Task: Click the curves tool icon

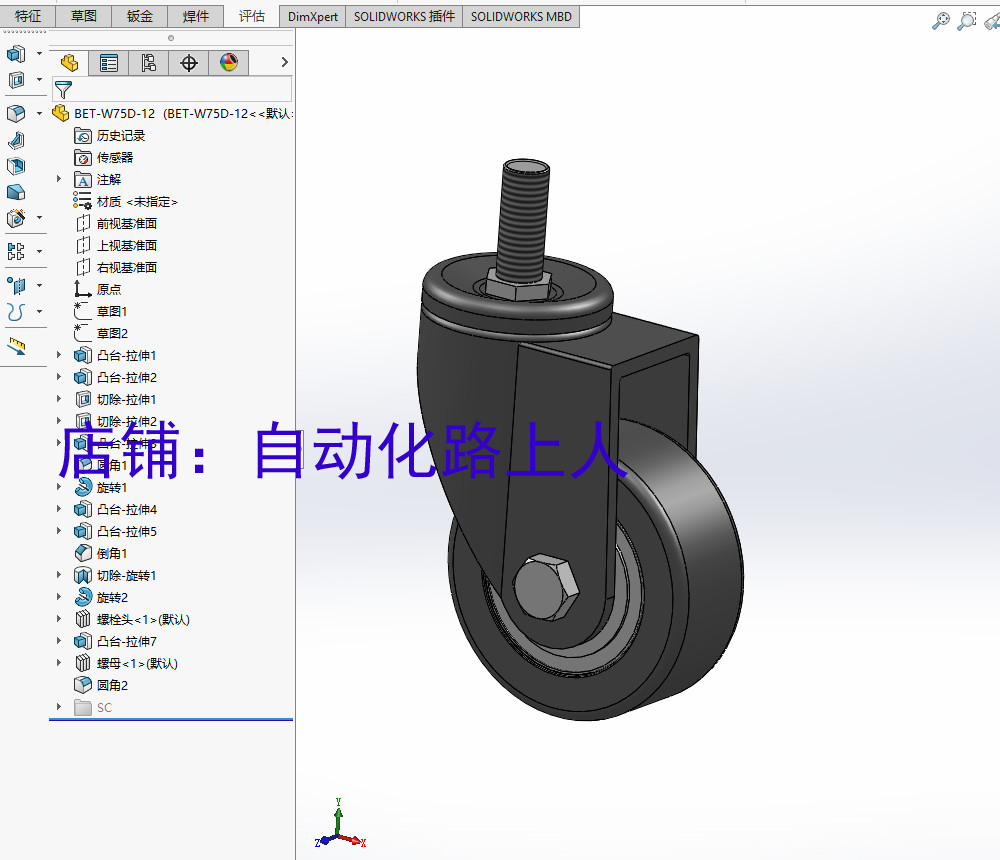Action: (16, 312)
